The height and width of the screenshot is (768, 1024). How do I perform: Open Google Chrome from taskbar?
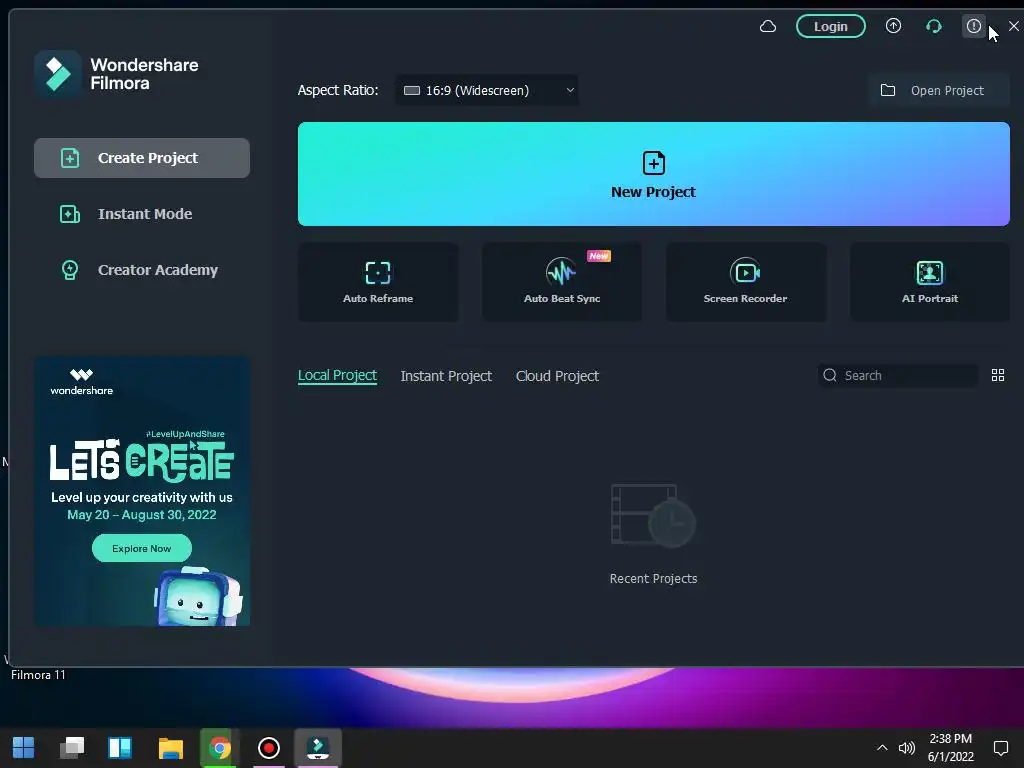(219, 748)
